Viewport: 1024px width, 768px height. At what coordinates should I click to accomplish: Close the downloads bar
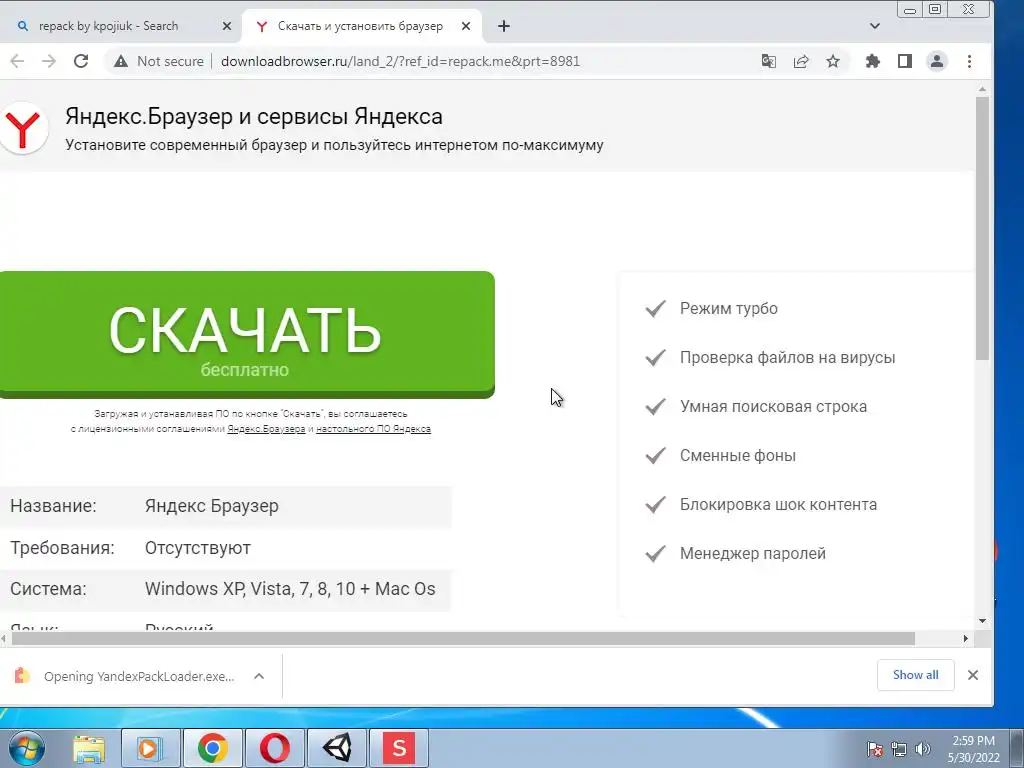tap(972, 675)
